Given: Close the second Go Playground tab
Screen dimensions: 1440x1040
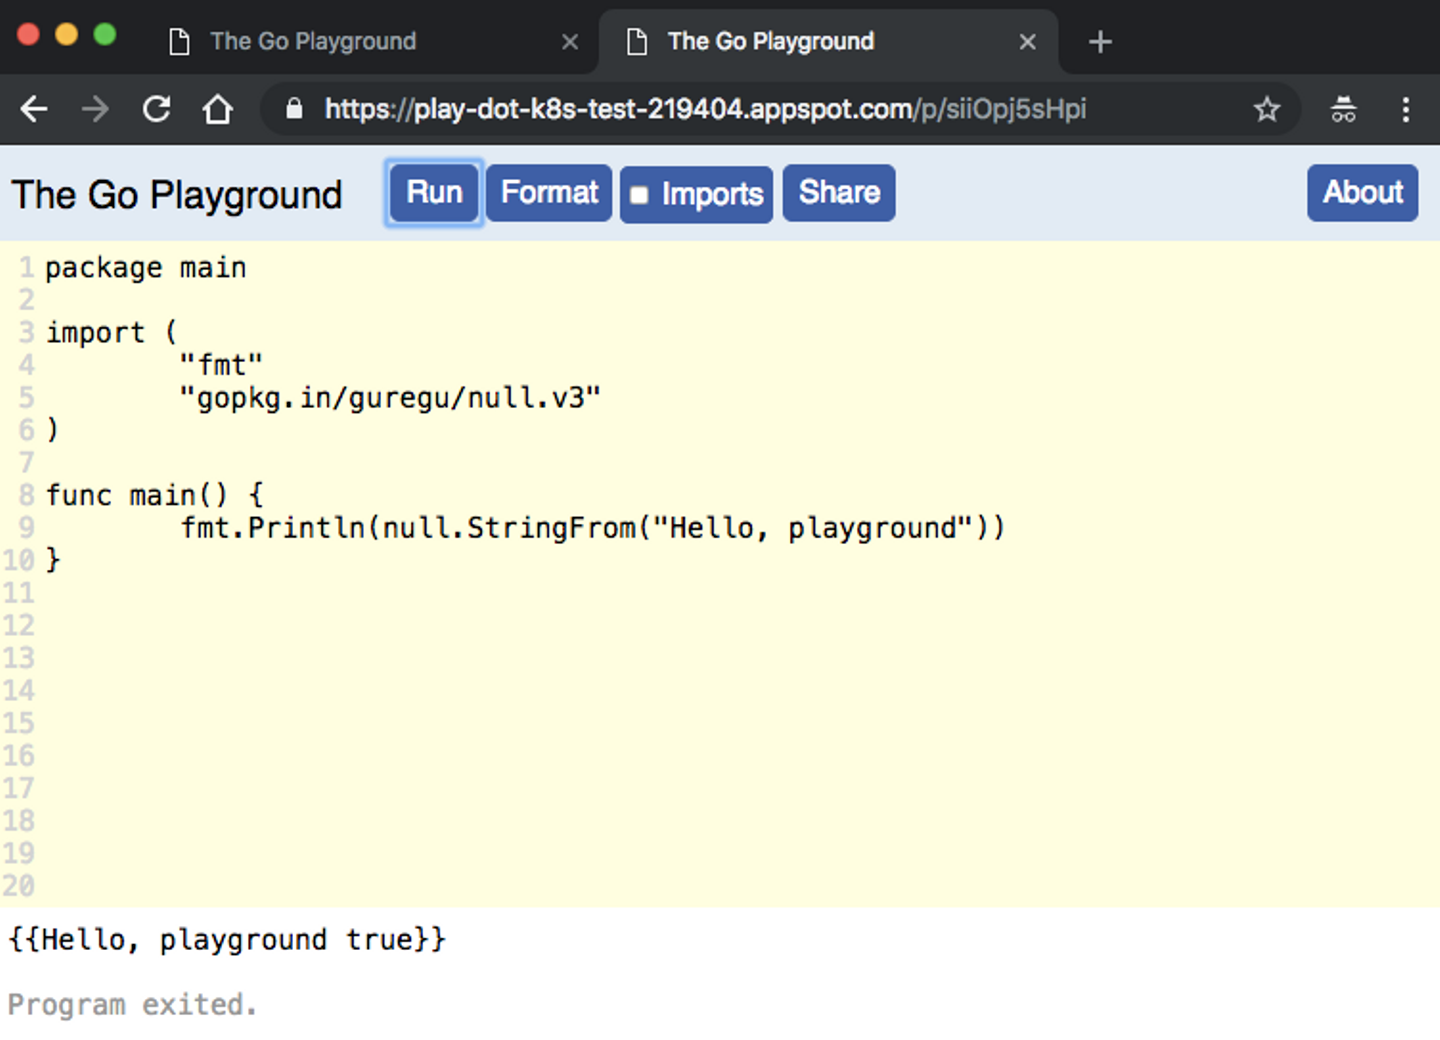Looking at the screenshot, I should [1027, 42].
